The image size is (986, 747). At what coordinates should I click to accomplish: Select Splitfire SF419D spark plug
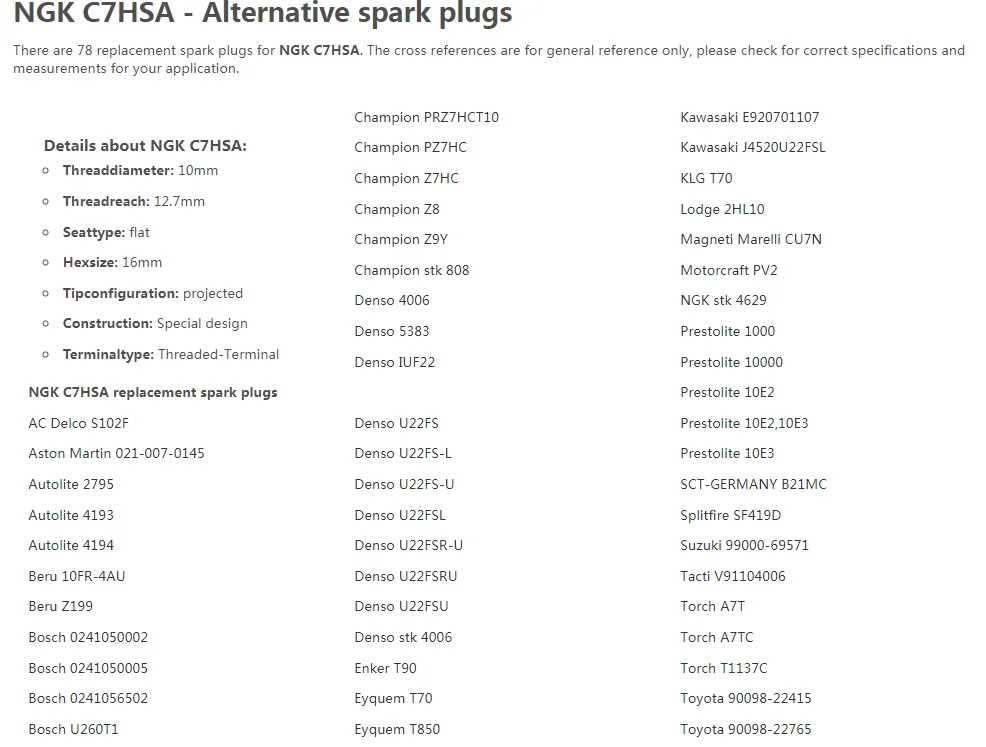(x=730, y=515)
